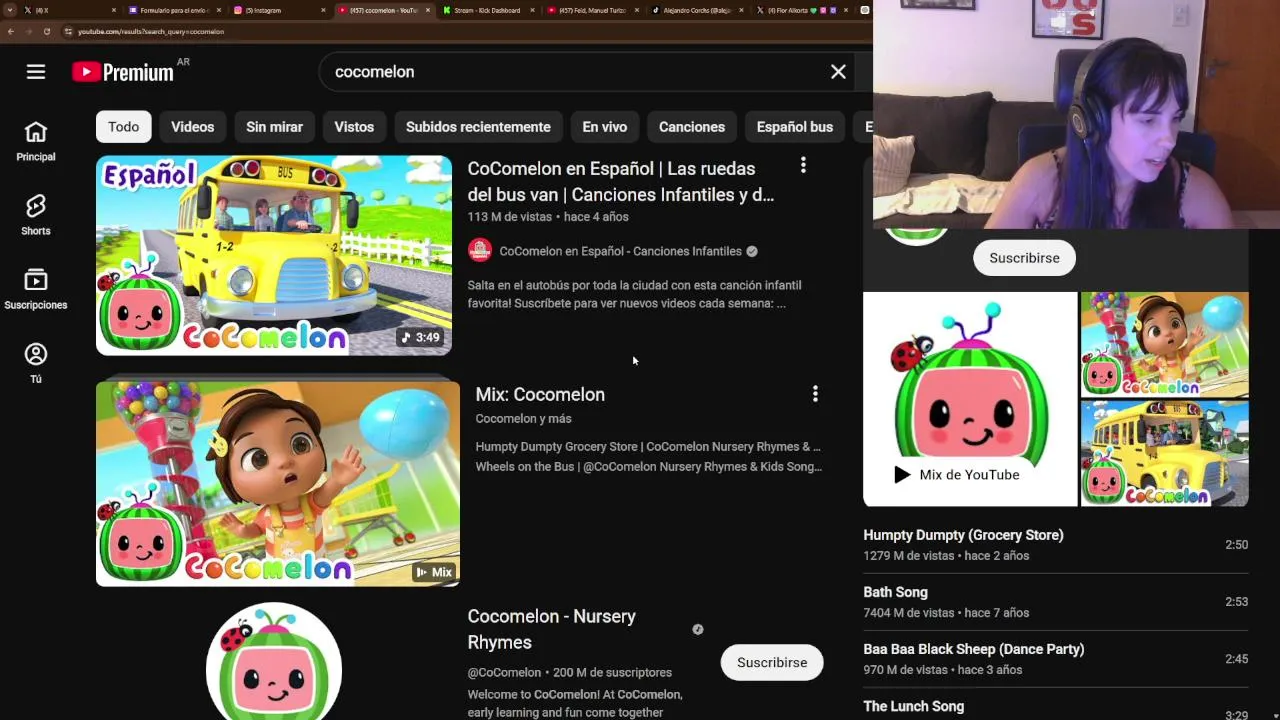1280x720 pixels.
Task: Select the Vistos filter chip
Action: (354, 127)
